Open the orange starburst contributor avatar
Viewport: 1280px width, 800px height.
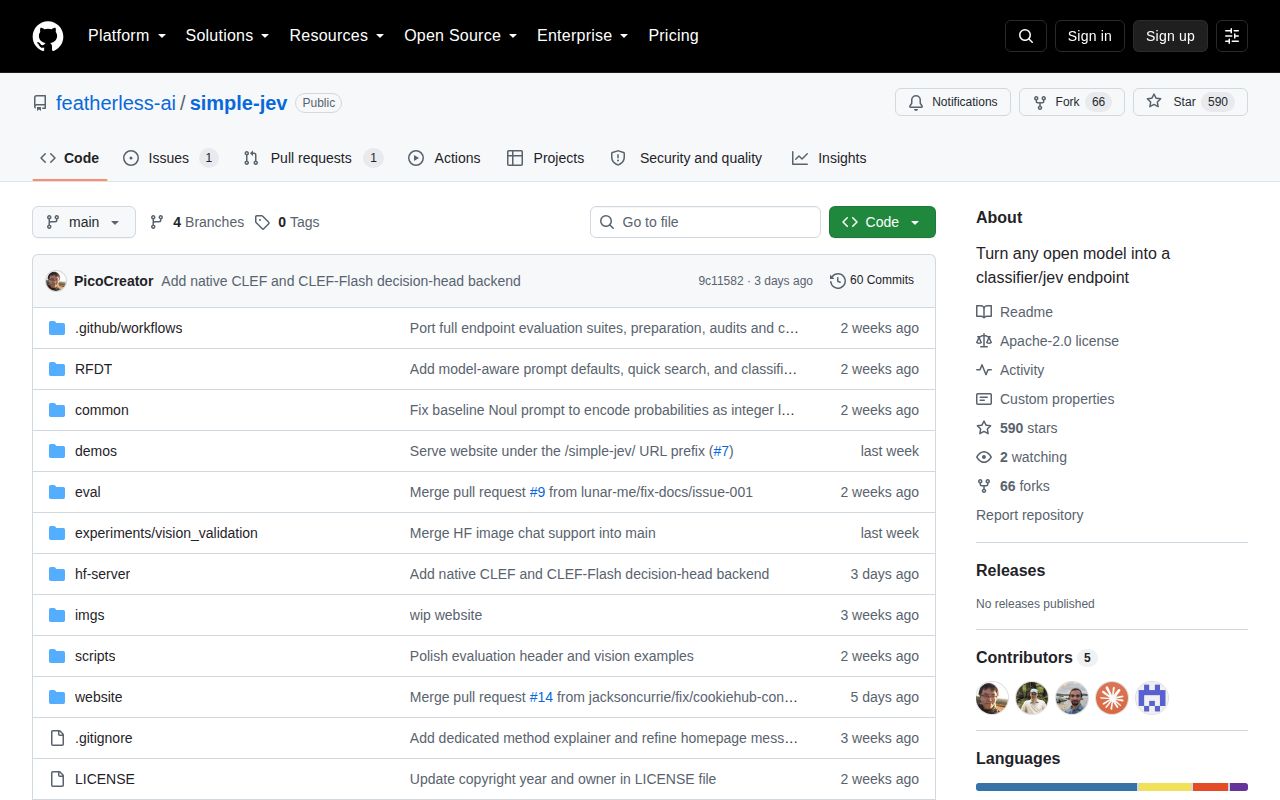[x=1112, y=698]
